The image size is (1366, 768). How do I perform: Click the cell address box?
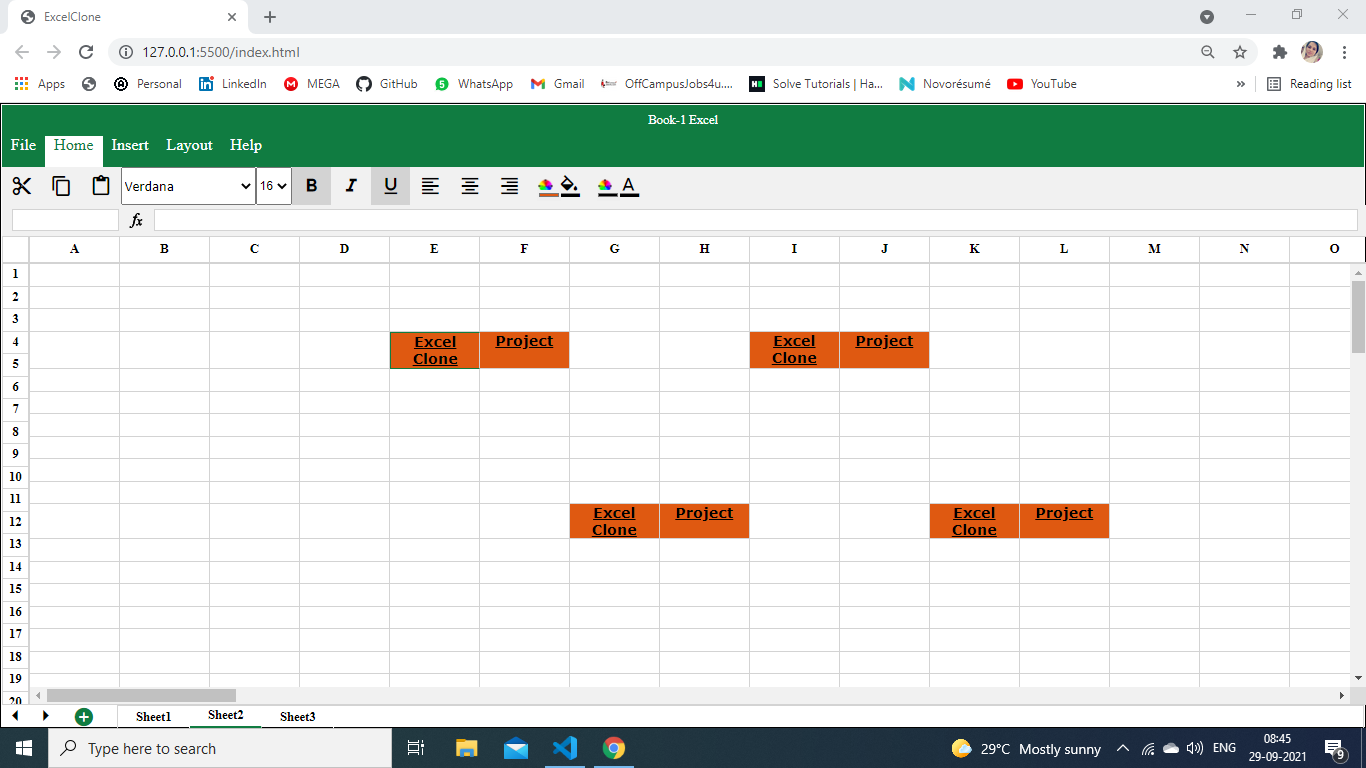point(65,220)
